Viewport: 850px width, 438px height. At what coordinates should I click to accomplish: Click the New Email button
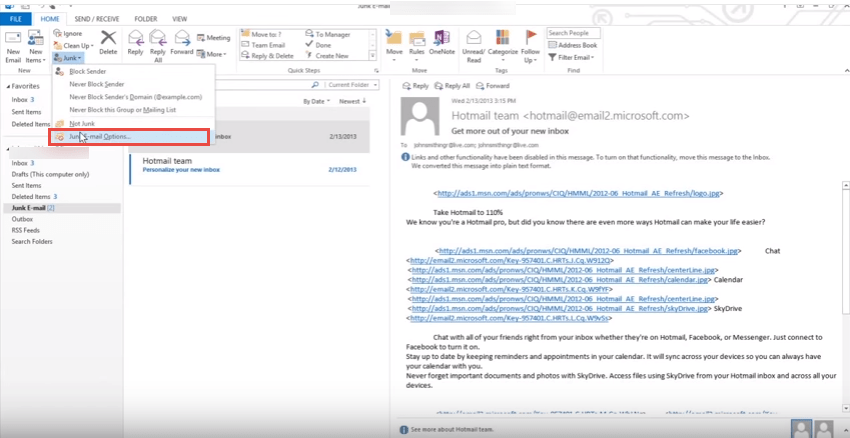coord(13,47)
